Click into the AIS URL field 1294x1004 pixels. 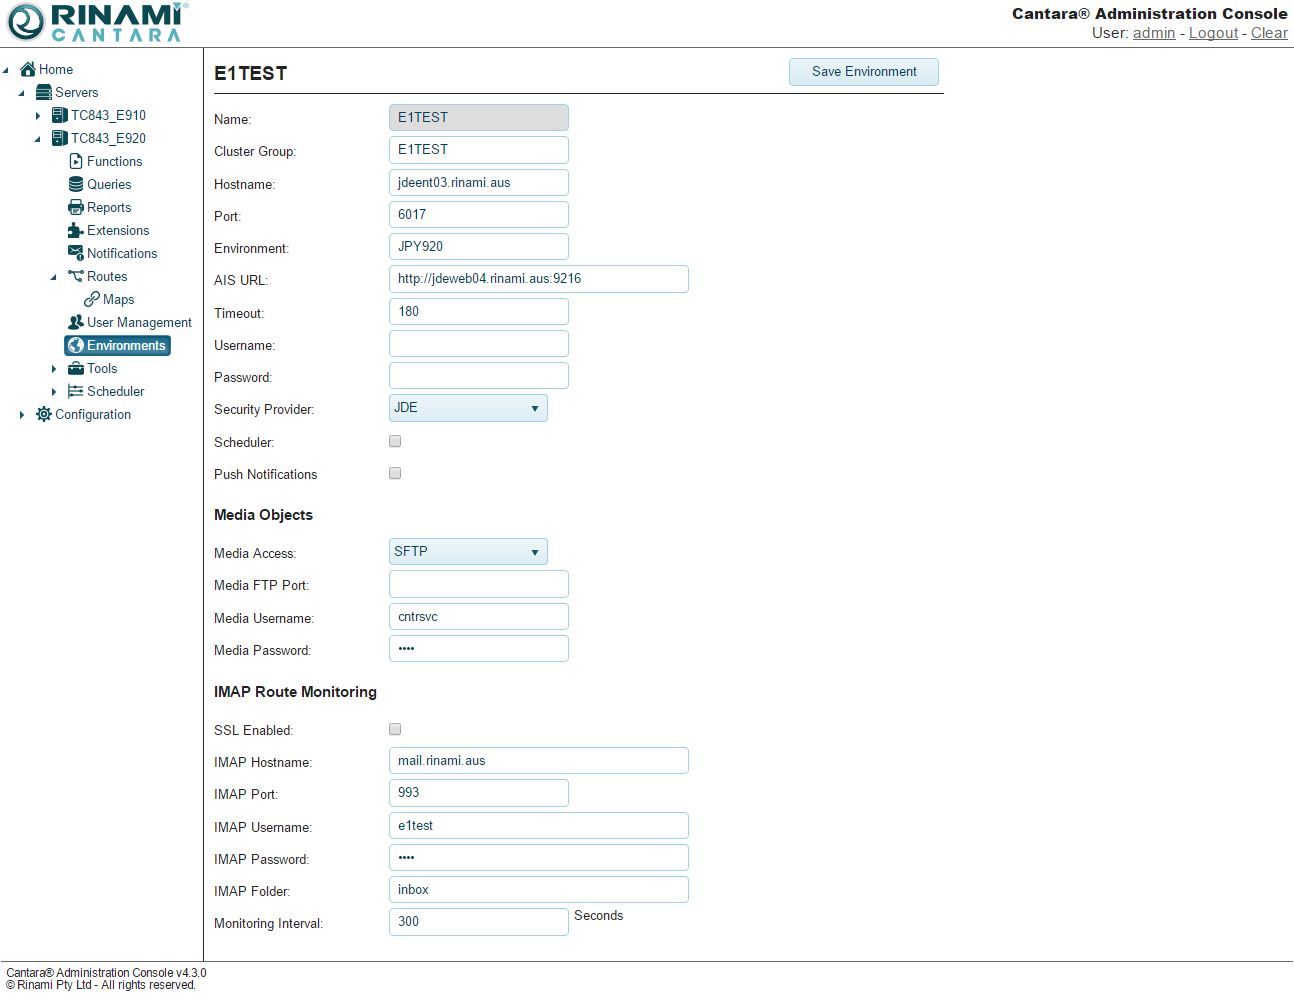pos(538,279)
